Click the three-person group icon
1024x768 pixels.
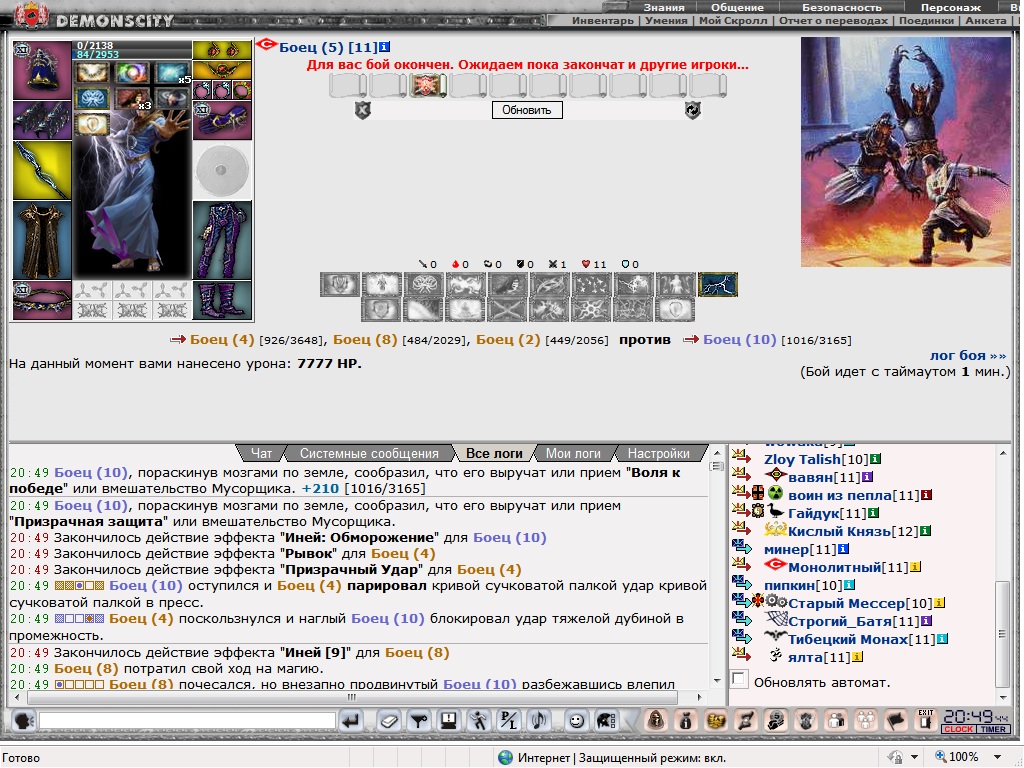(x=866, y=721)
